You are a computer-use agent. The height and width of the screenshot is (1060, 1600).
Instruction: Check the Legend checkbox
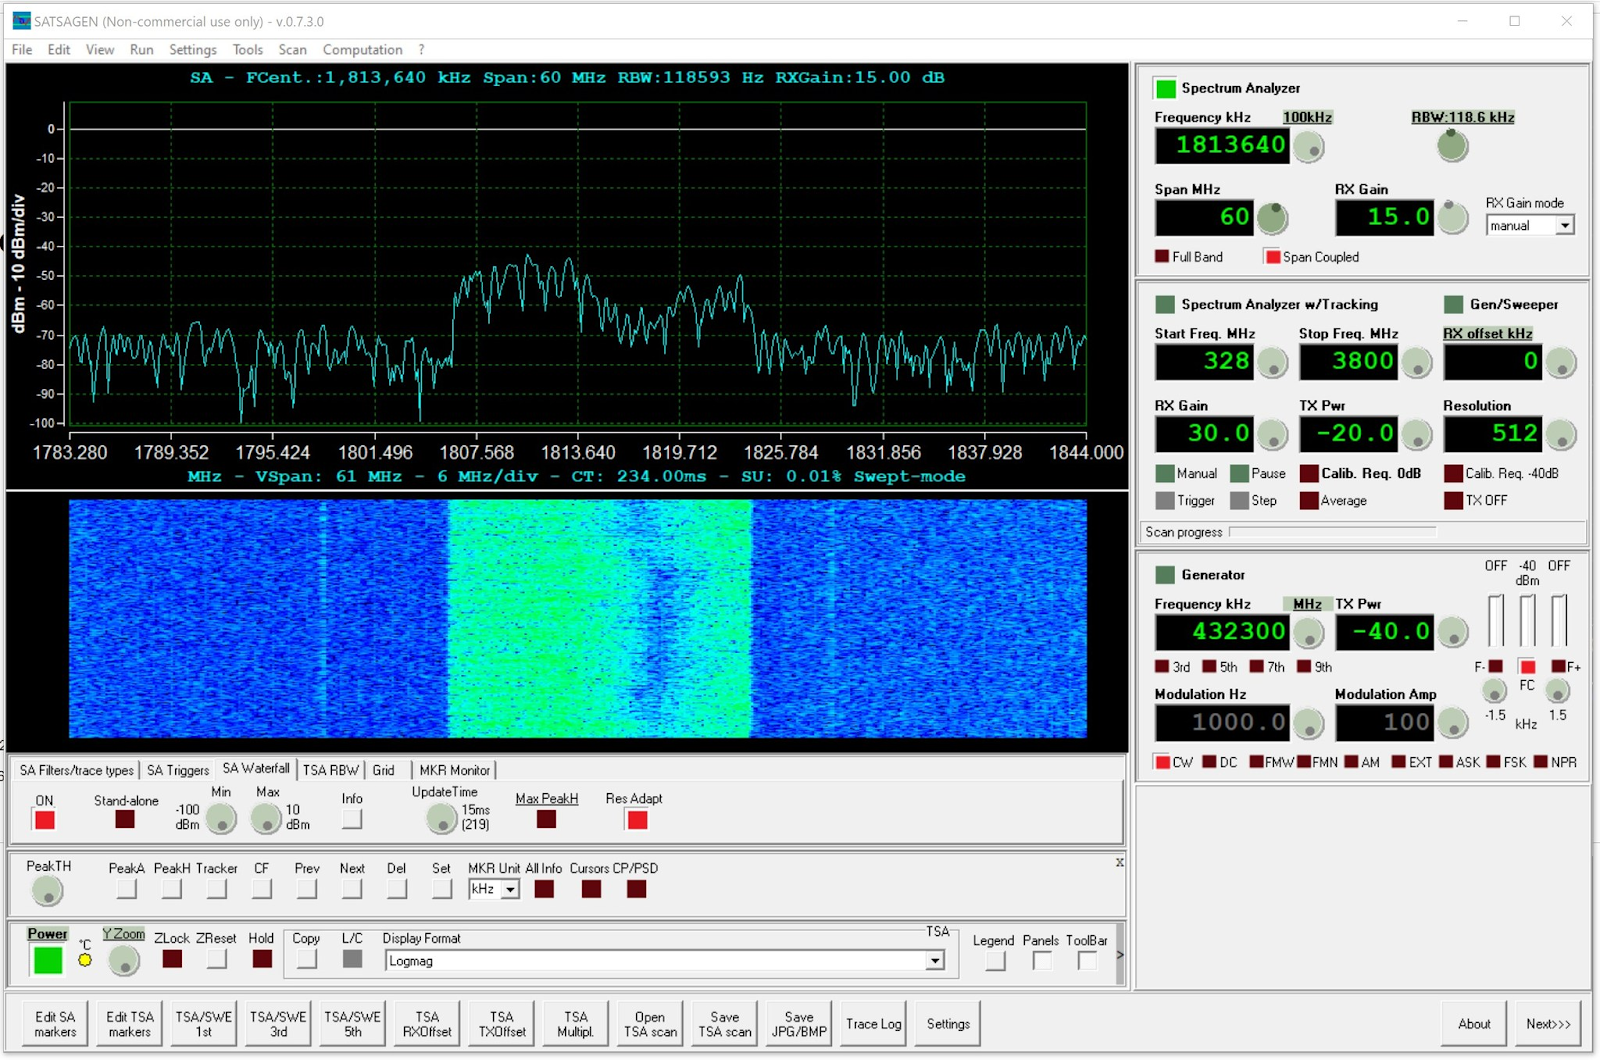point(994,961)
